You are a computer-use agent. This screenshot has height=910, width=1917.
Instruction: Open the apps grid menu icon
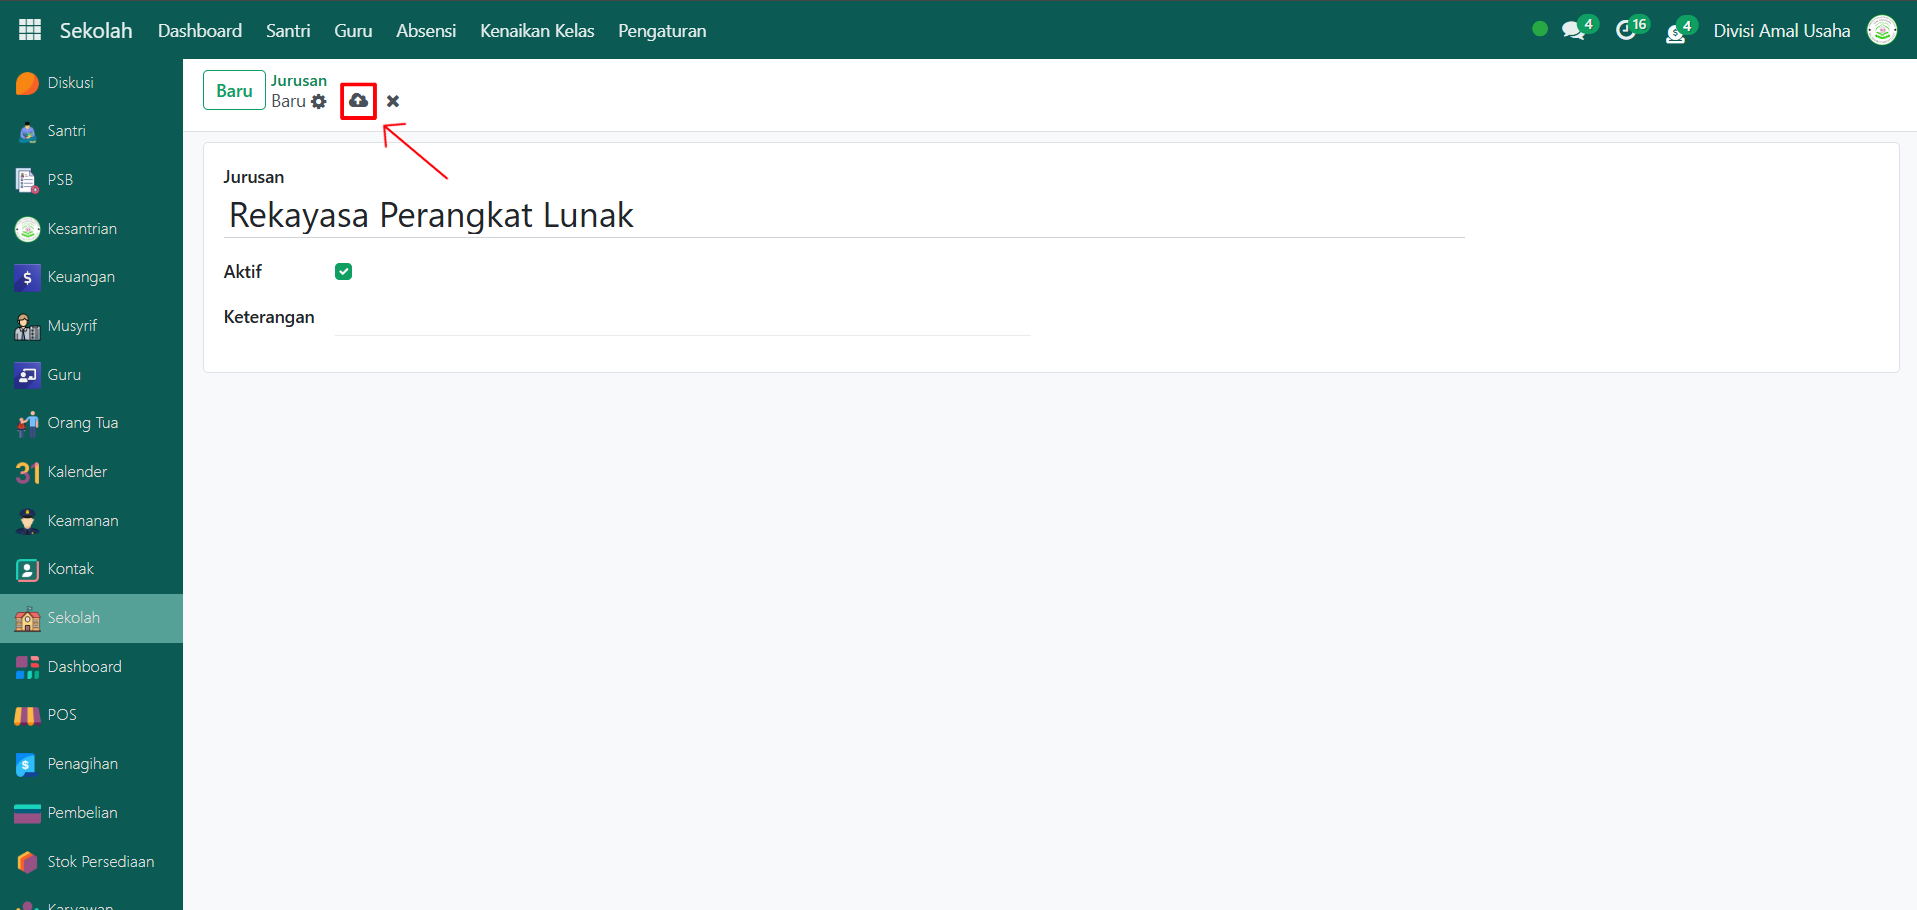pos(30,30)
